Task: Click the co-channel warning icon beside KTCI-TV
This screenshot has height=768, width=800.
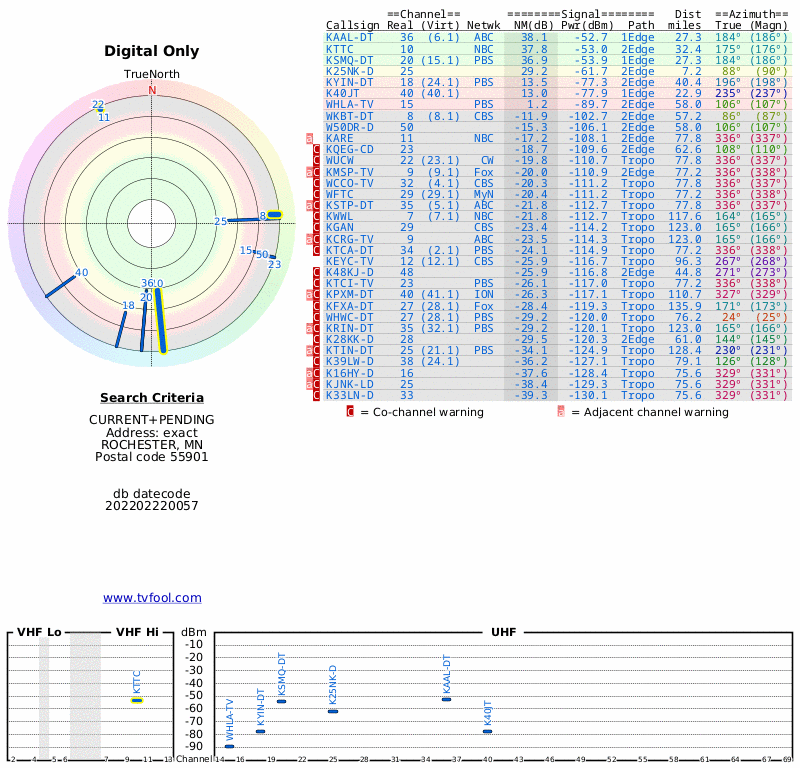Action: (x=316, y=284)
